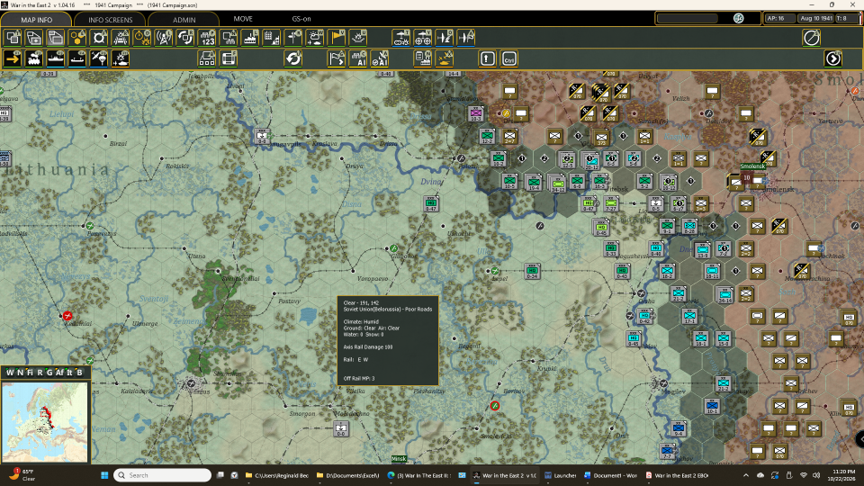
Task: Toggle the yellow flag victory icon
Action: click(x=337, y=38)
